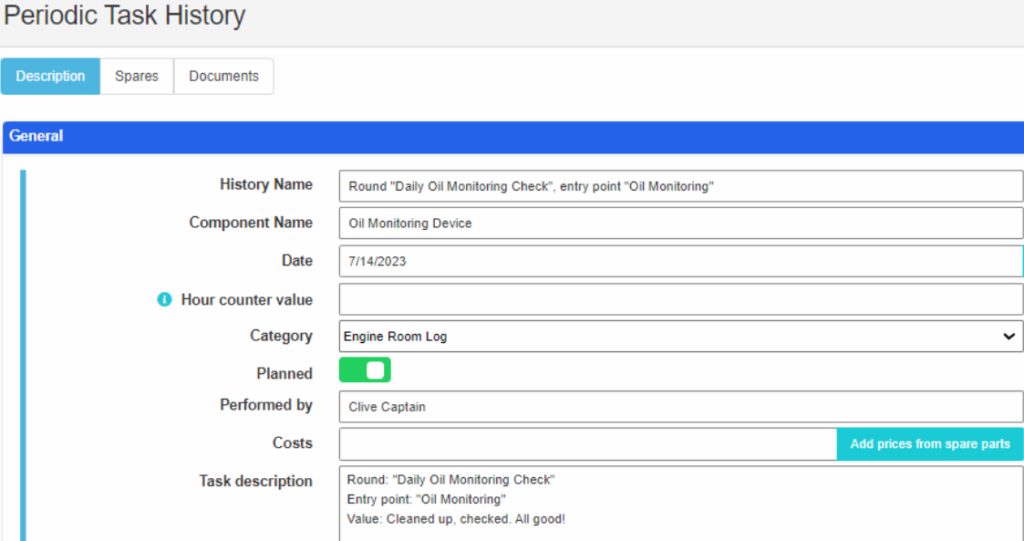Click the Date label

click(x=297, y=261)
